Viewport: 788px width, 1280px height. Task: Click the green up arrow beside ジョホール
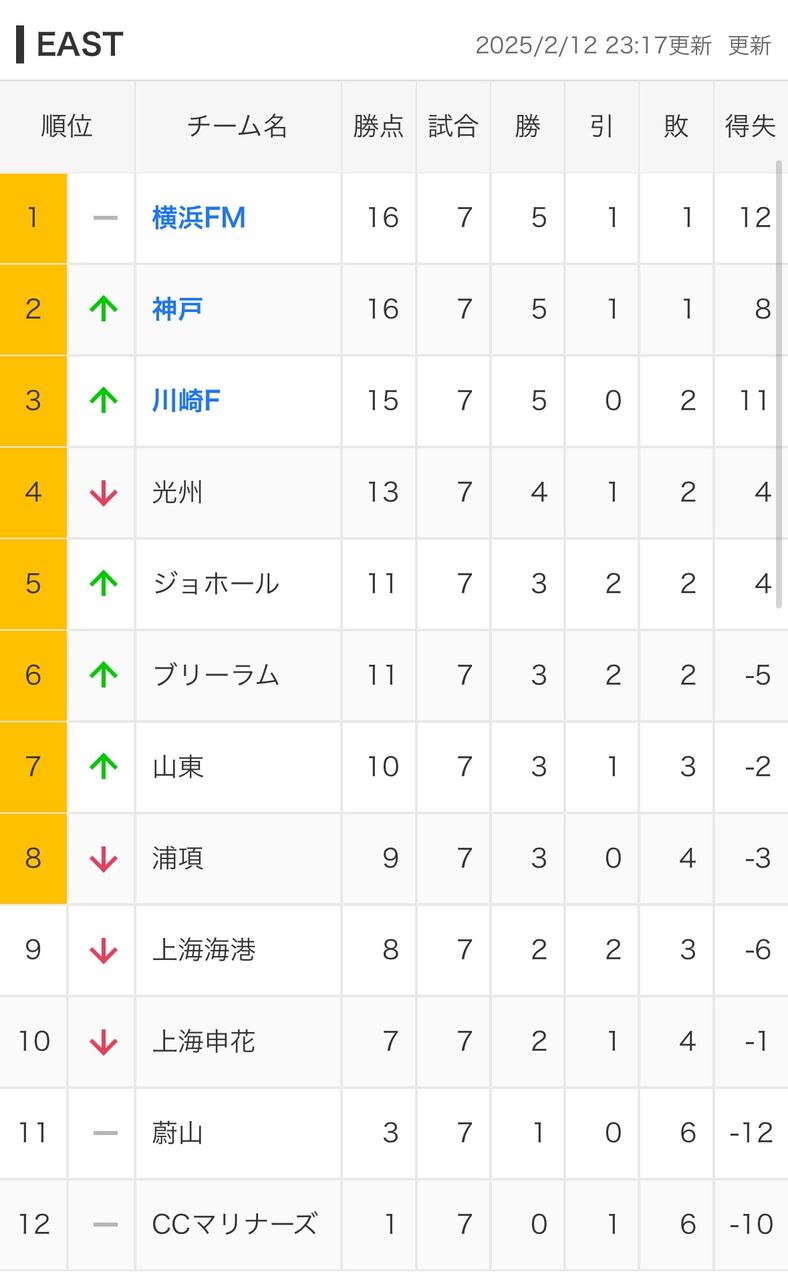pyautogui.click(x=103, y=584)
